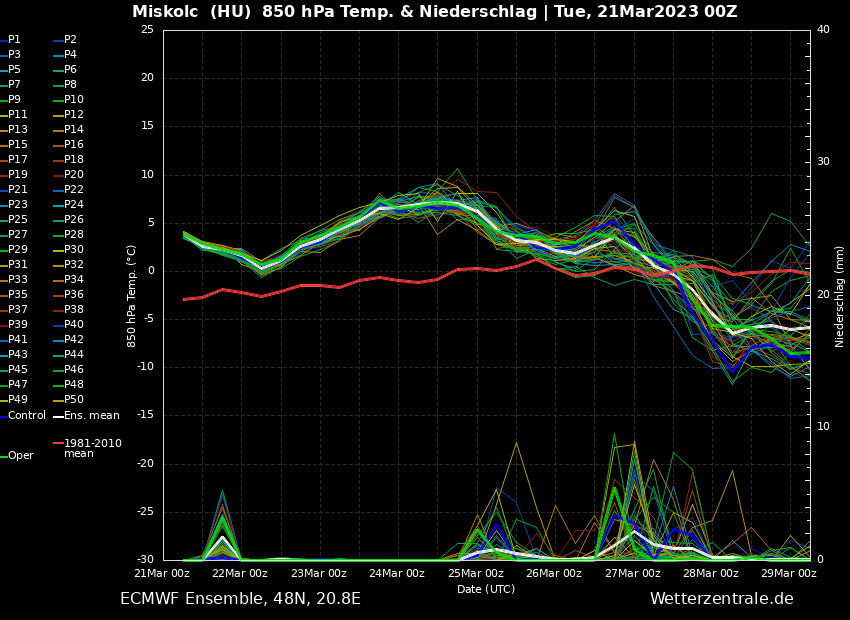Click the Date (UTC) axis label
The image size is (850, 620).
pos(485,589)
